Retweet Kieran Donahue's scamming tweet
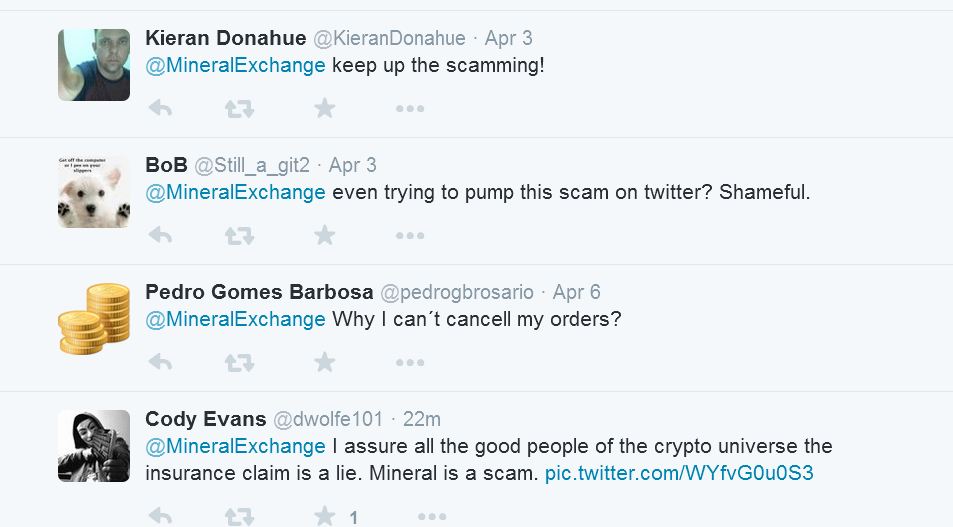The image size is (953, 527). 239,109
